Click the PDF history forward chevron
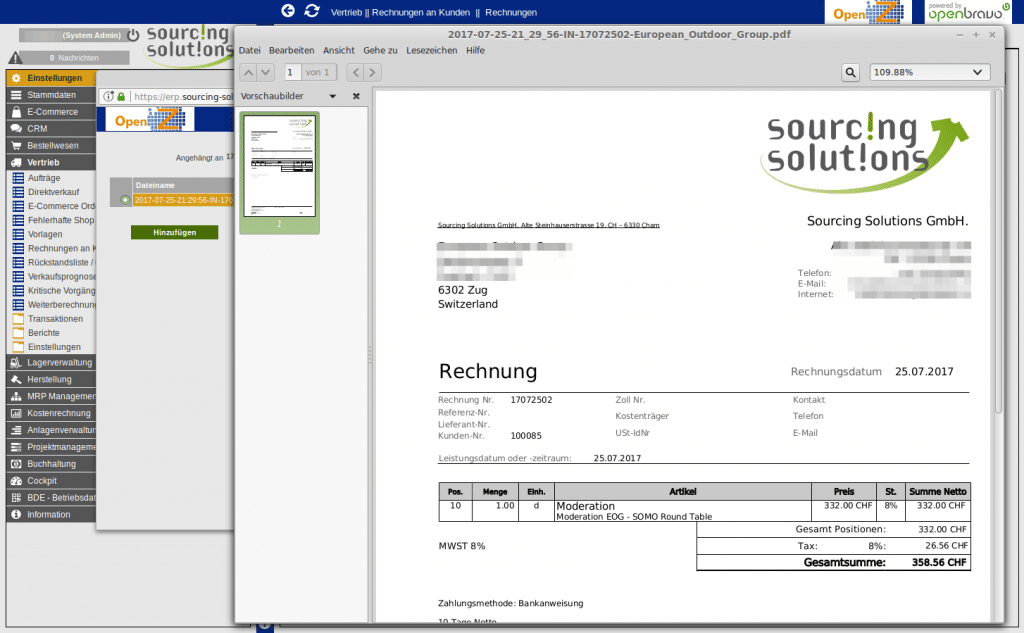This screenshot has height=633, width=1024. [372, 73]
